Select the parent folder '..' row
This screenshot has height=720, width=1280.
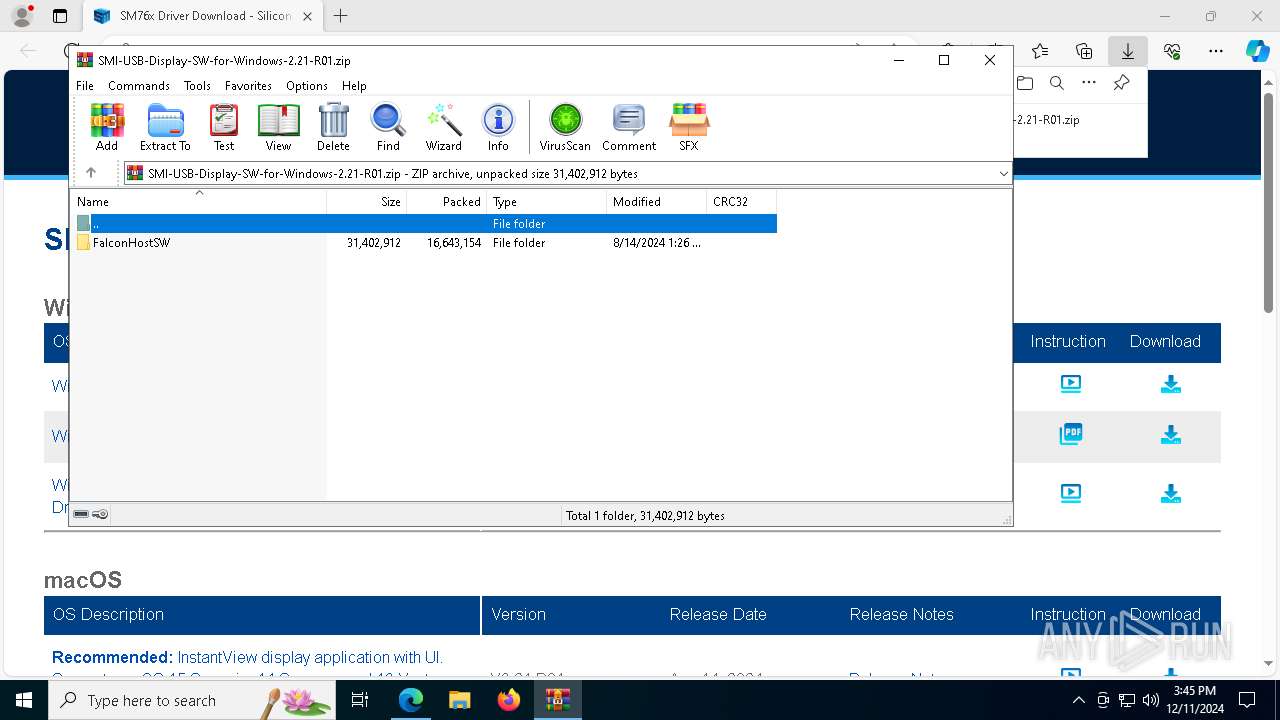point(425,224)
